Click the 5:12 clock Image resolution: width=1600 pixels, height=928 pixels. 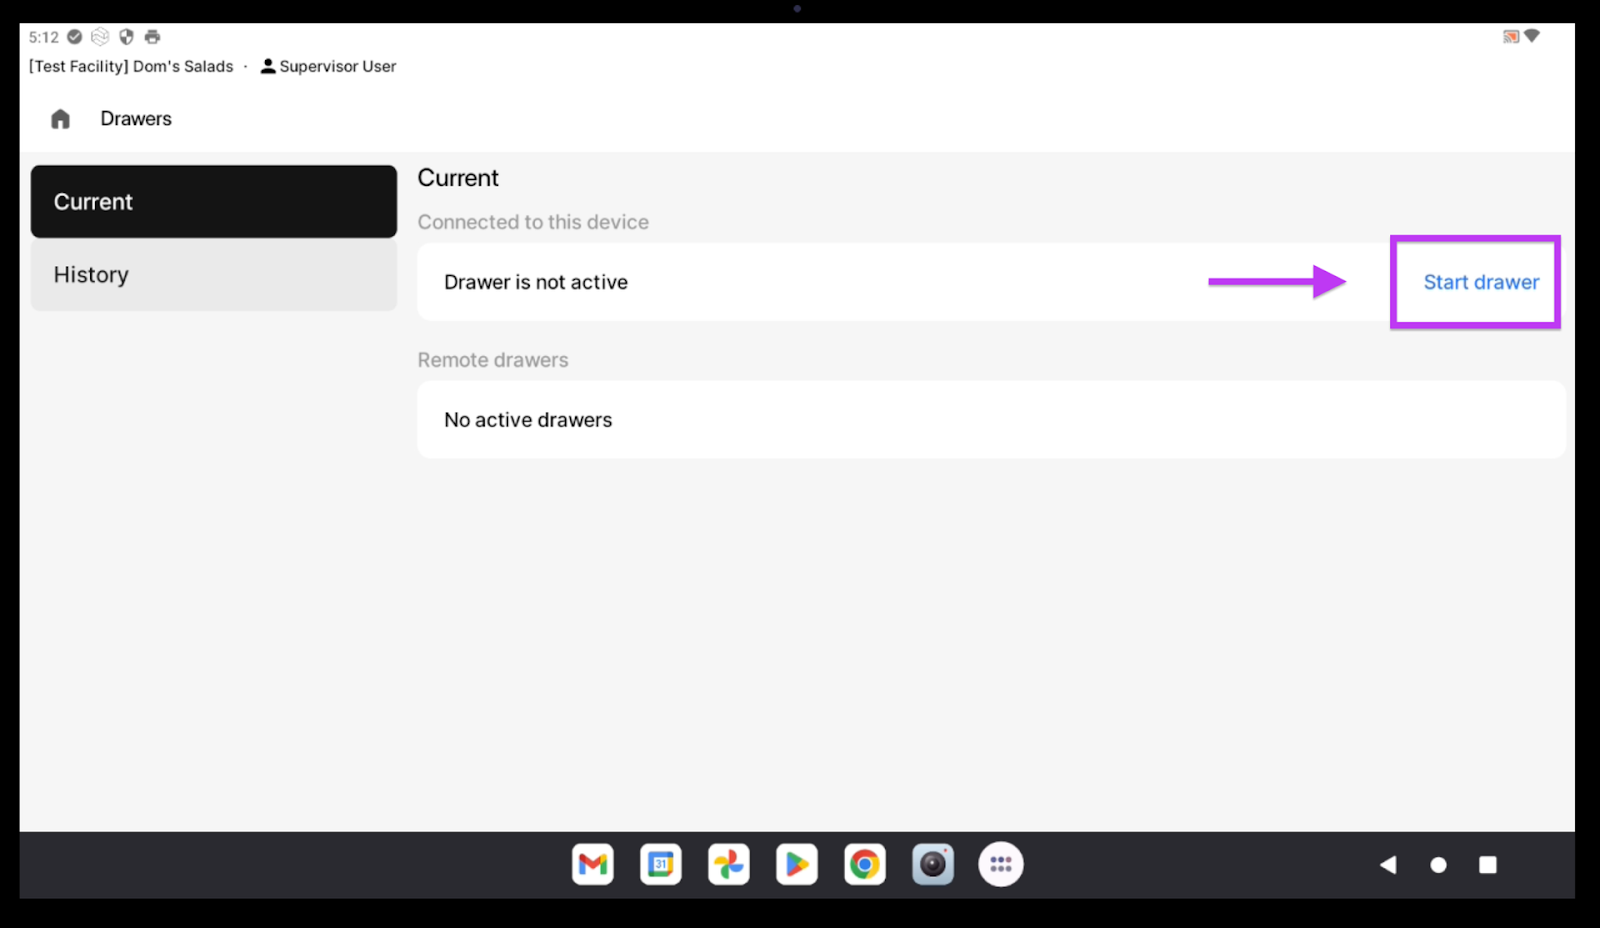point(44,37)
